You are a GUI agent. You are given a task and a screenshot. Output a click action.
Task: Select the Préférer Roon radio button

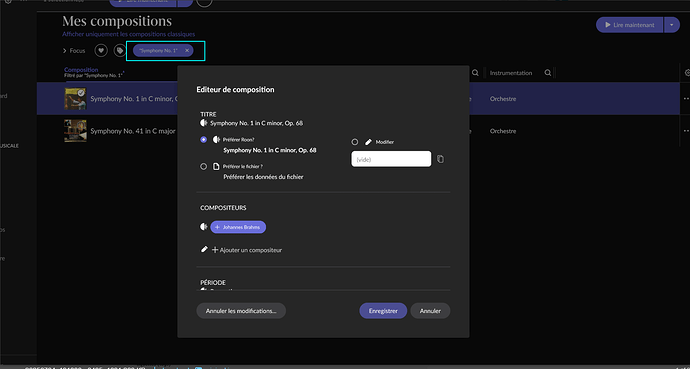(203, 140)
